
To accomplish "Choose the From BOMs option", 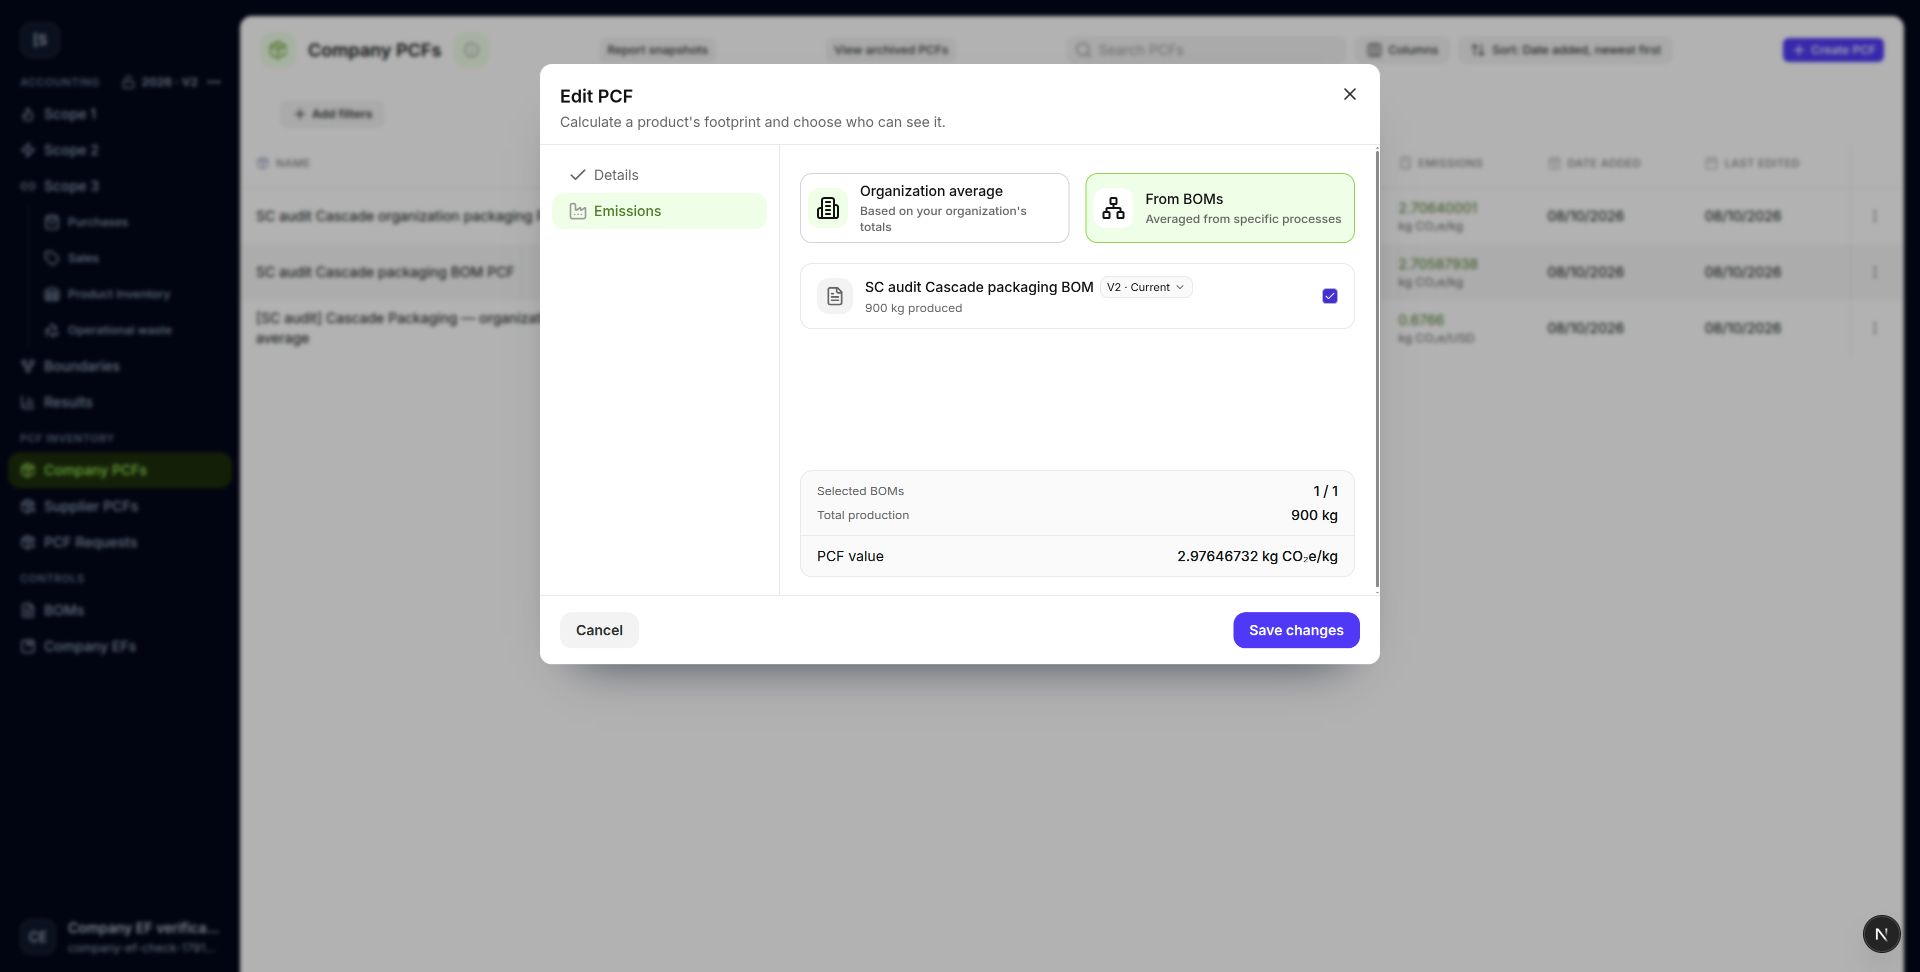I will coord(1220,208).
